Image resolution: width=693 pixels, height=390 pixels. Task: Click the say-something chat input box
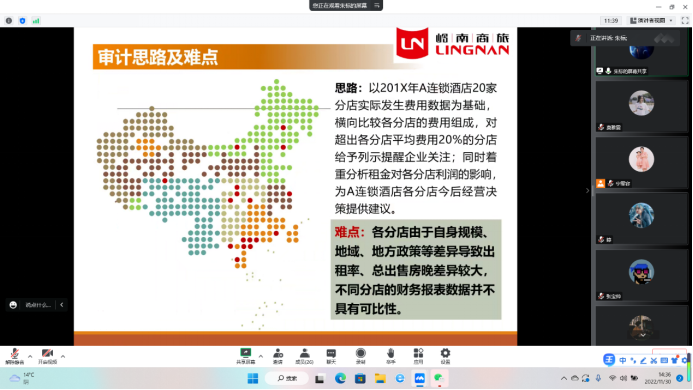coord(38,305)
